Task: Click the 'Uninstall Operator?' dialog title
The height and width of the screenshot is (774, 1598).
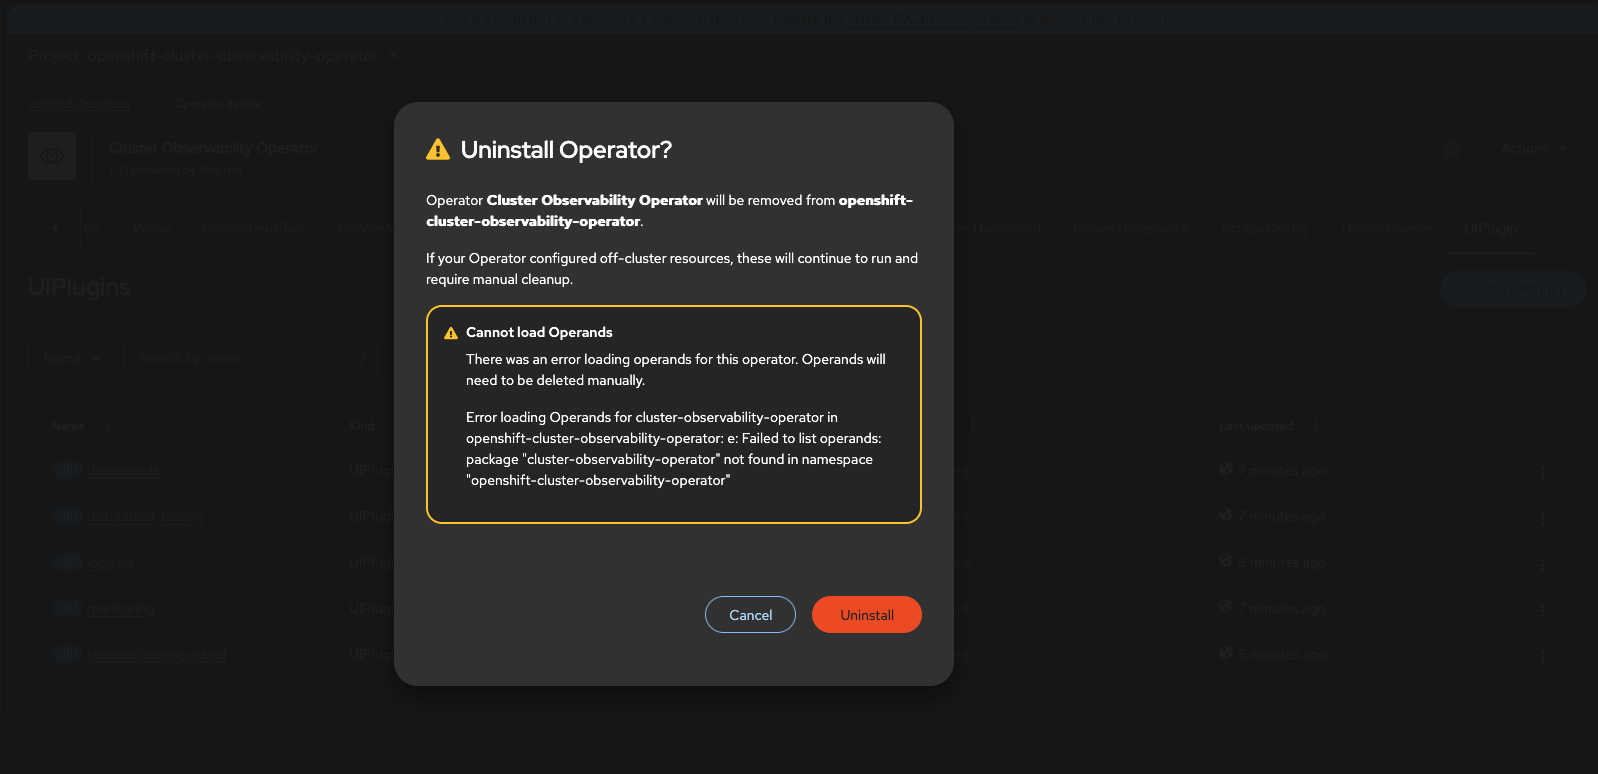Action: point(566,150)
